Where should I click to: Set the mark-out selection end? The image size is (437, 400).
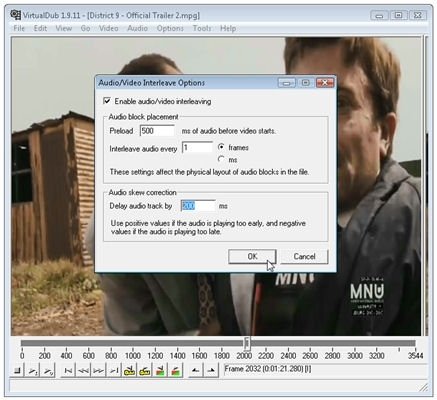click(x=211, y=370)
